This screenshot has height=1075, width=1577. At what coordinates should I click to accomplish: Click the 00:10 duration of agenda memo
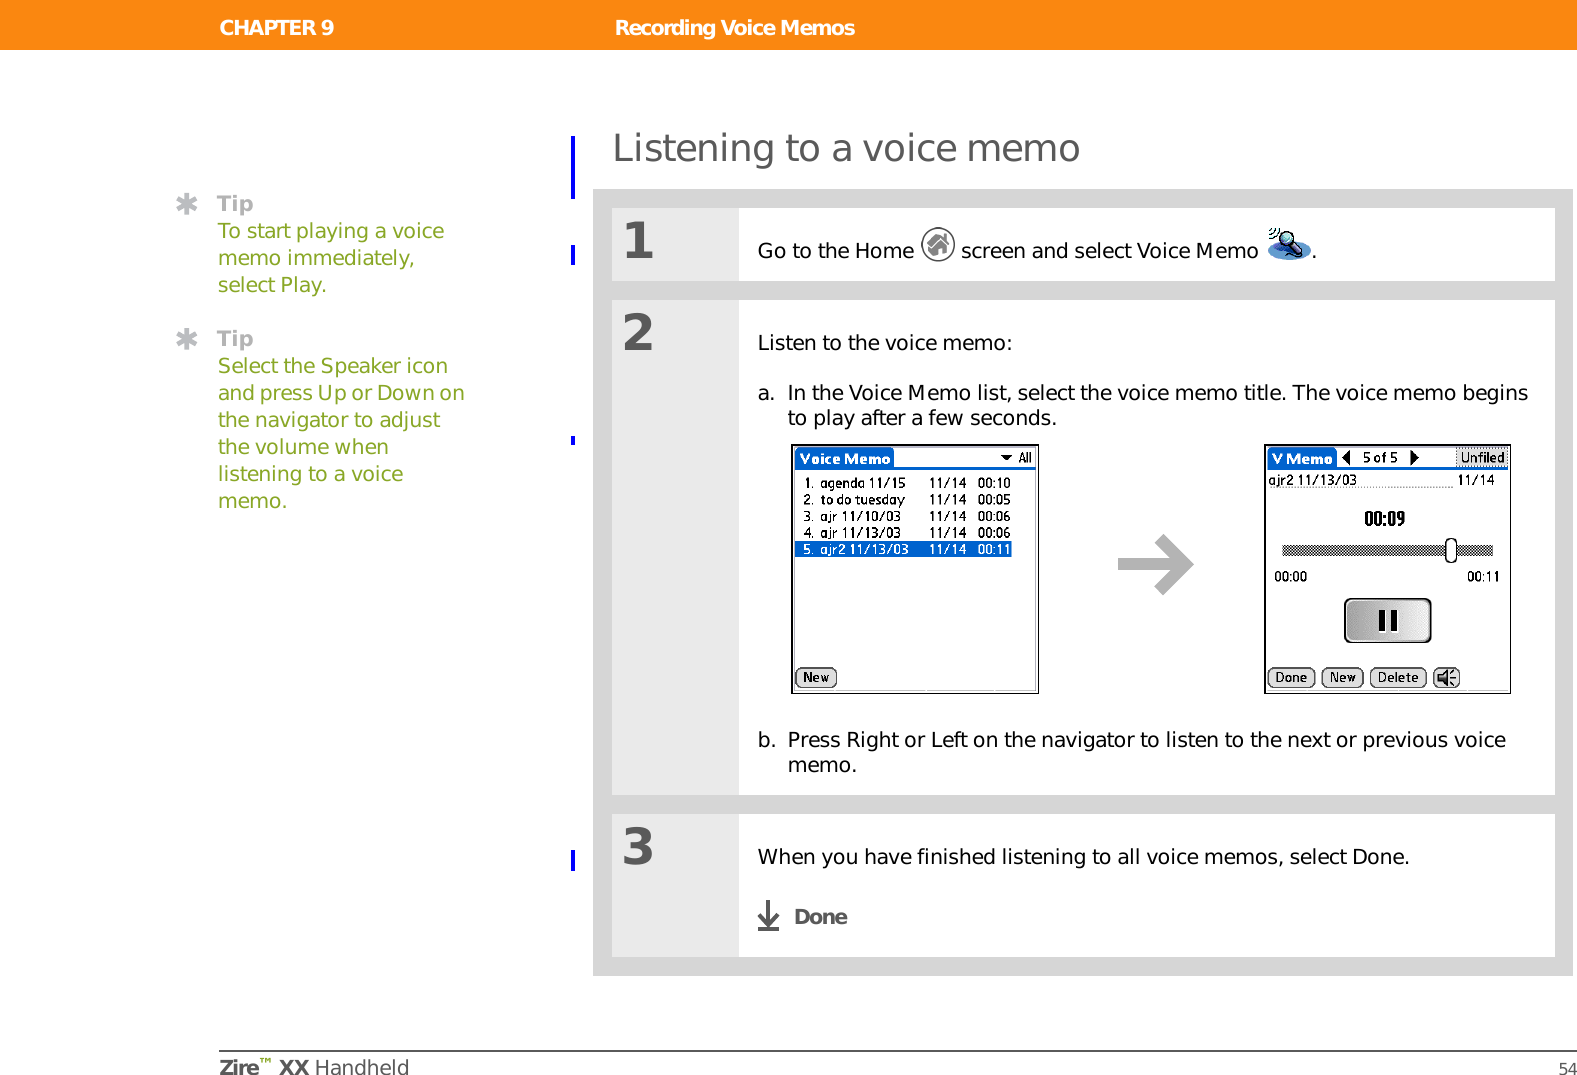pyautogui.click(x=994, y=483)
